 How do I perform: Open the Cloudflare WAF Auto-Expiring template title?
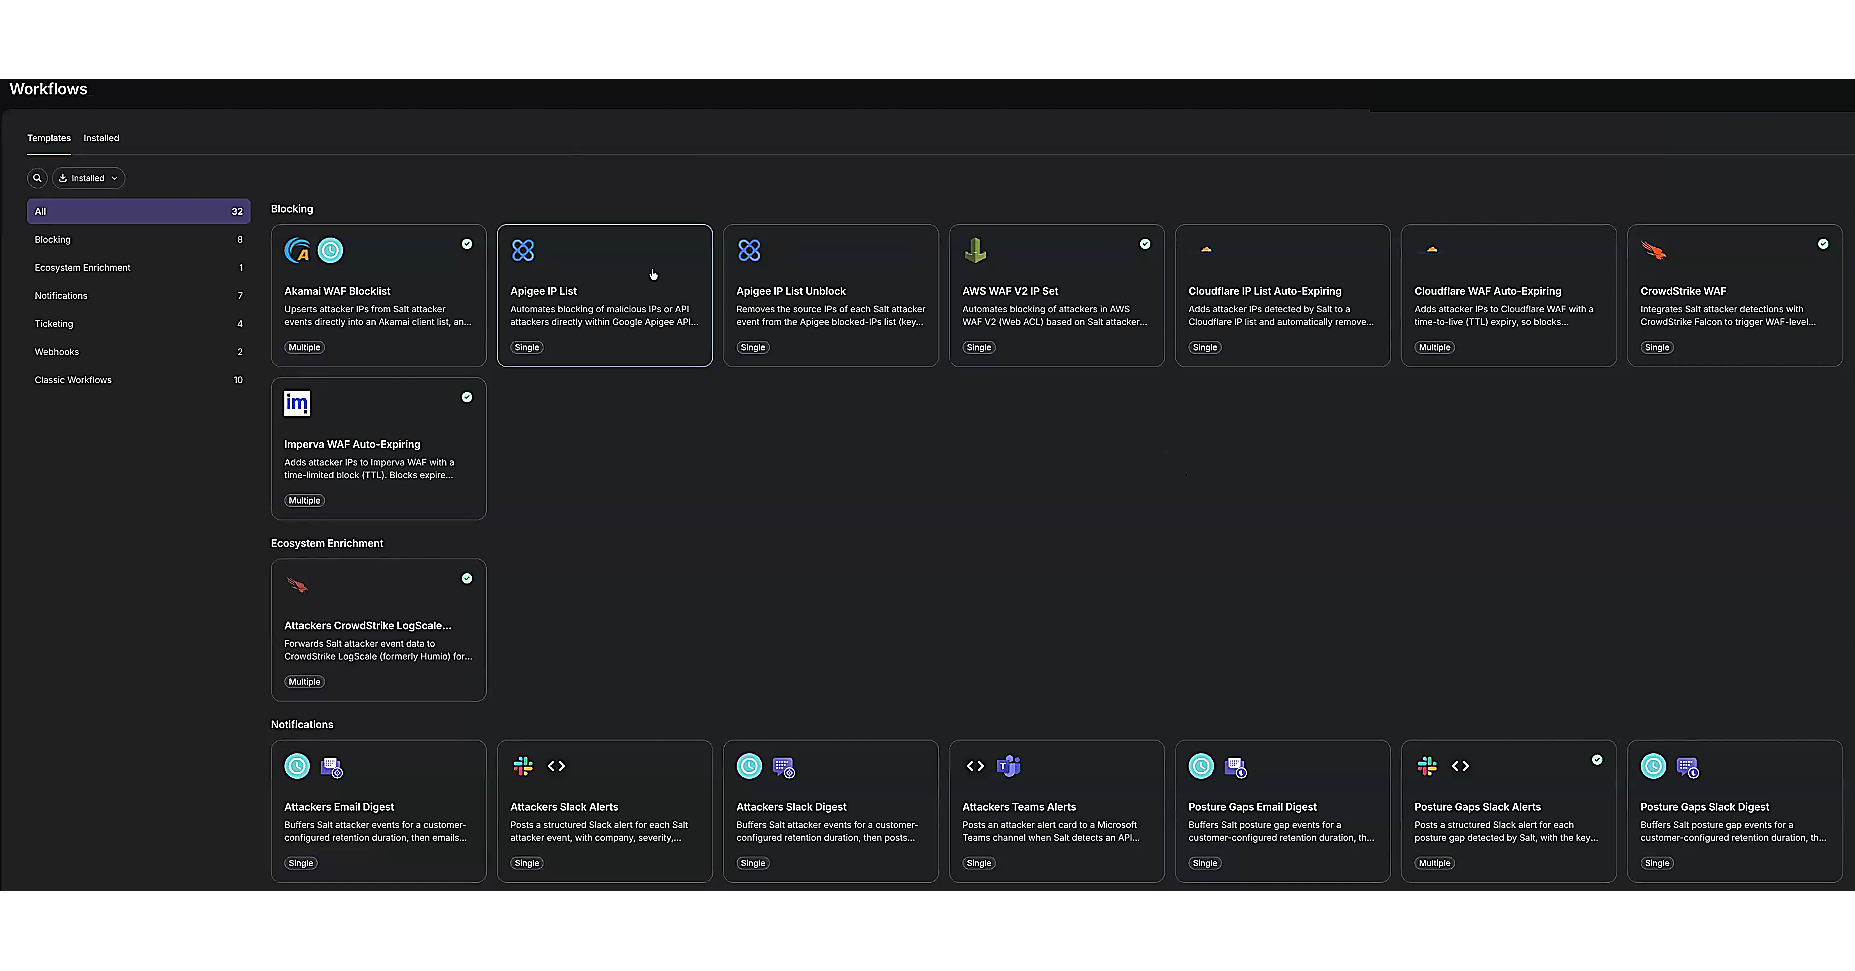pos(1488,291)
